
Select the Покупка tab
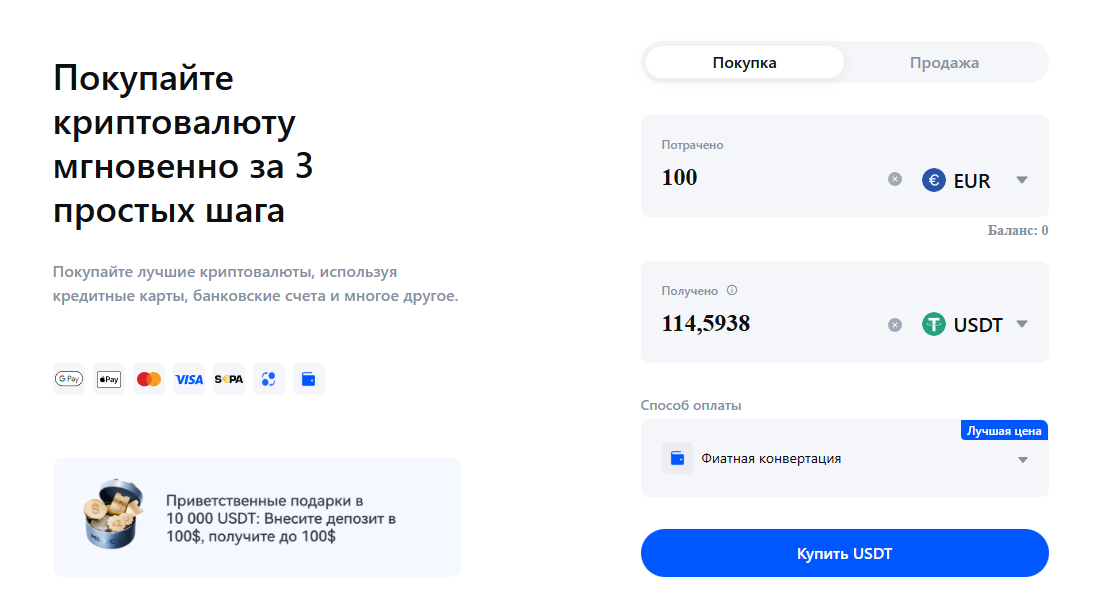pyautogui.click(x=745, y=61)
